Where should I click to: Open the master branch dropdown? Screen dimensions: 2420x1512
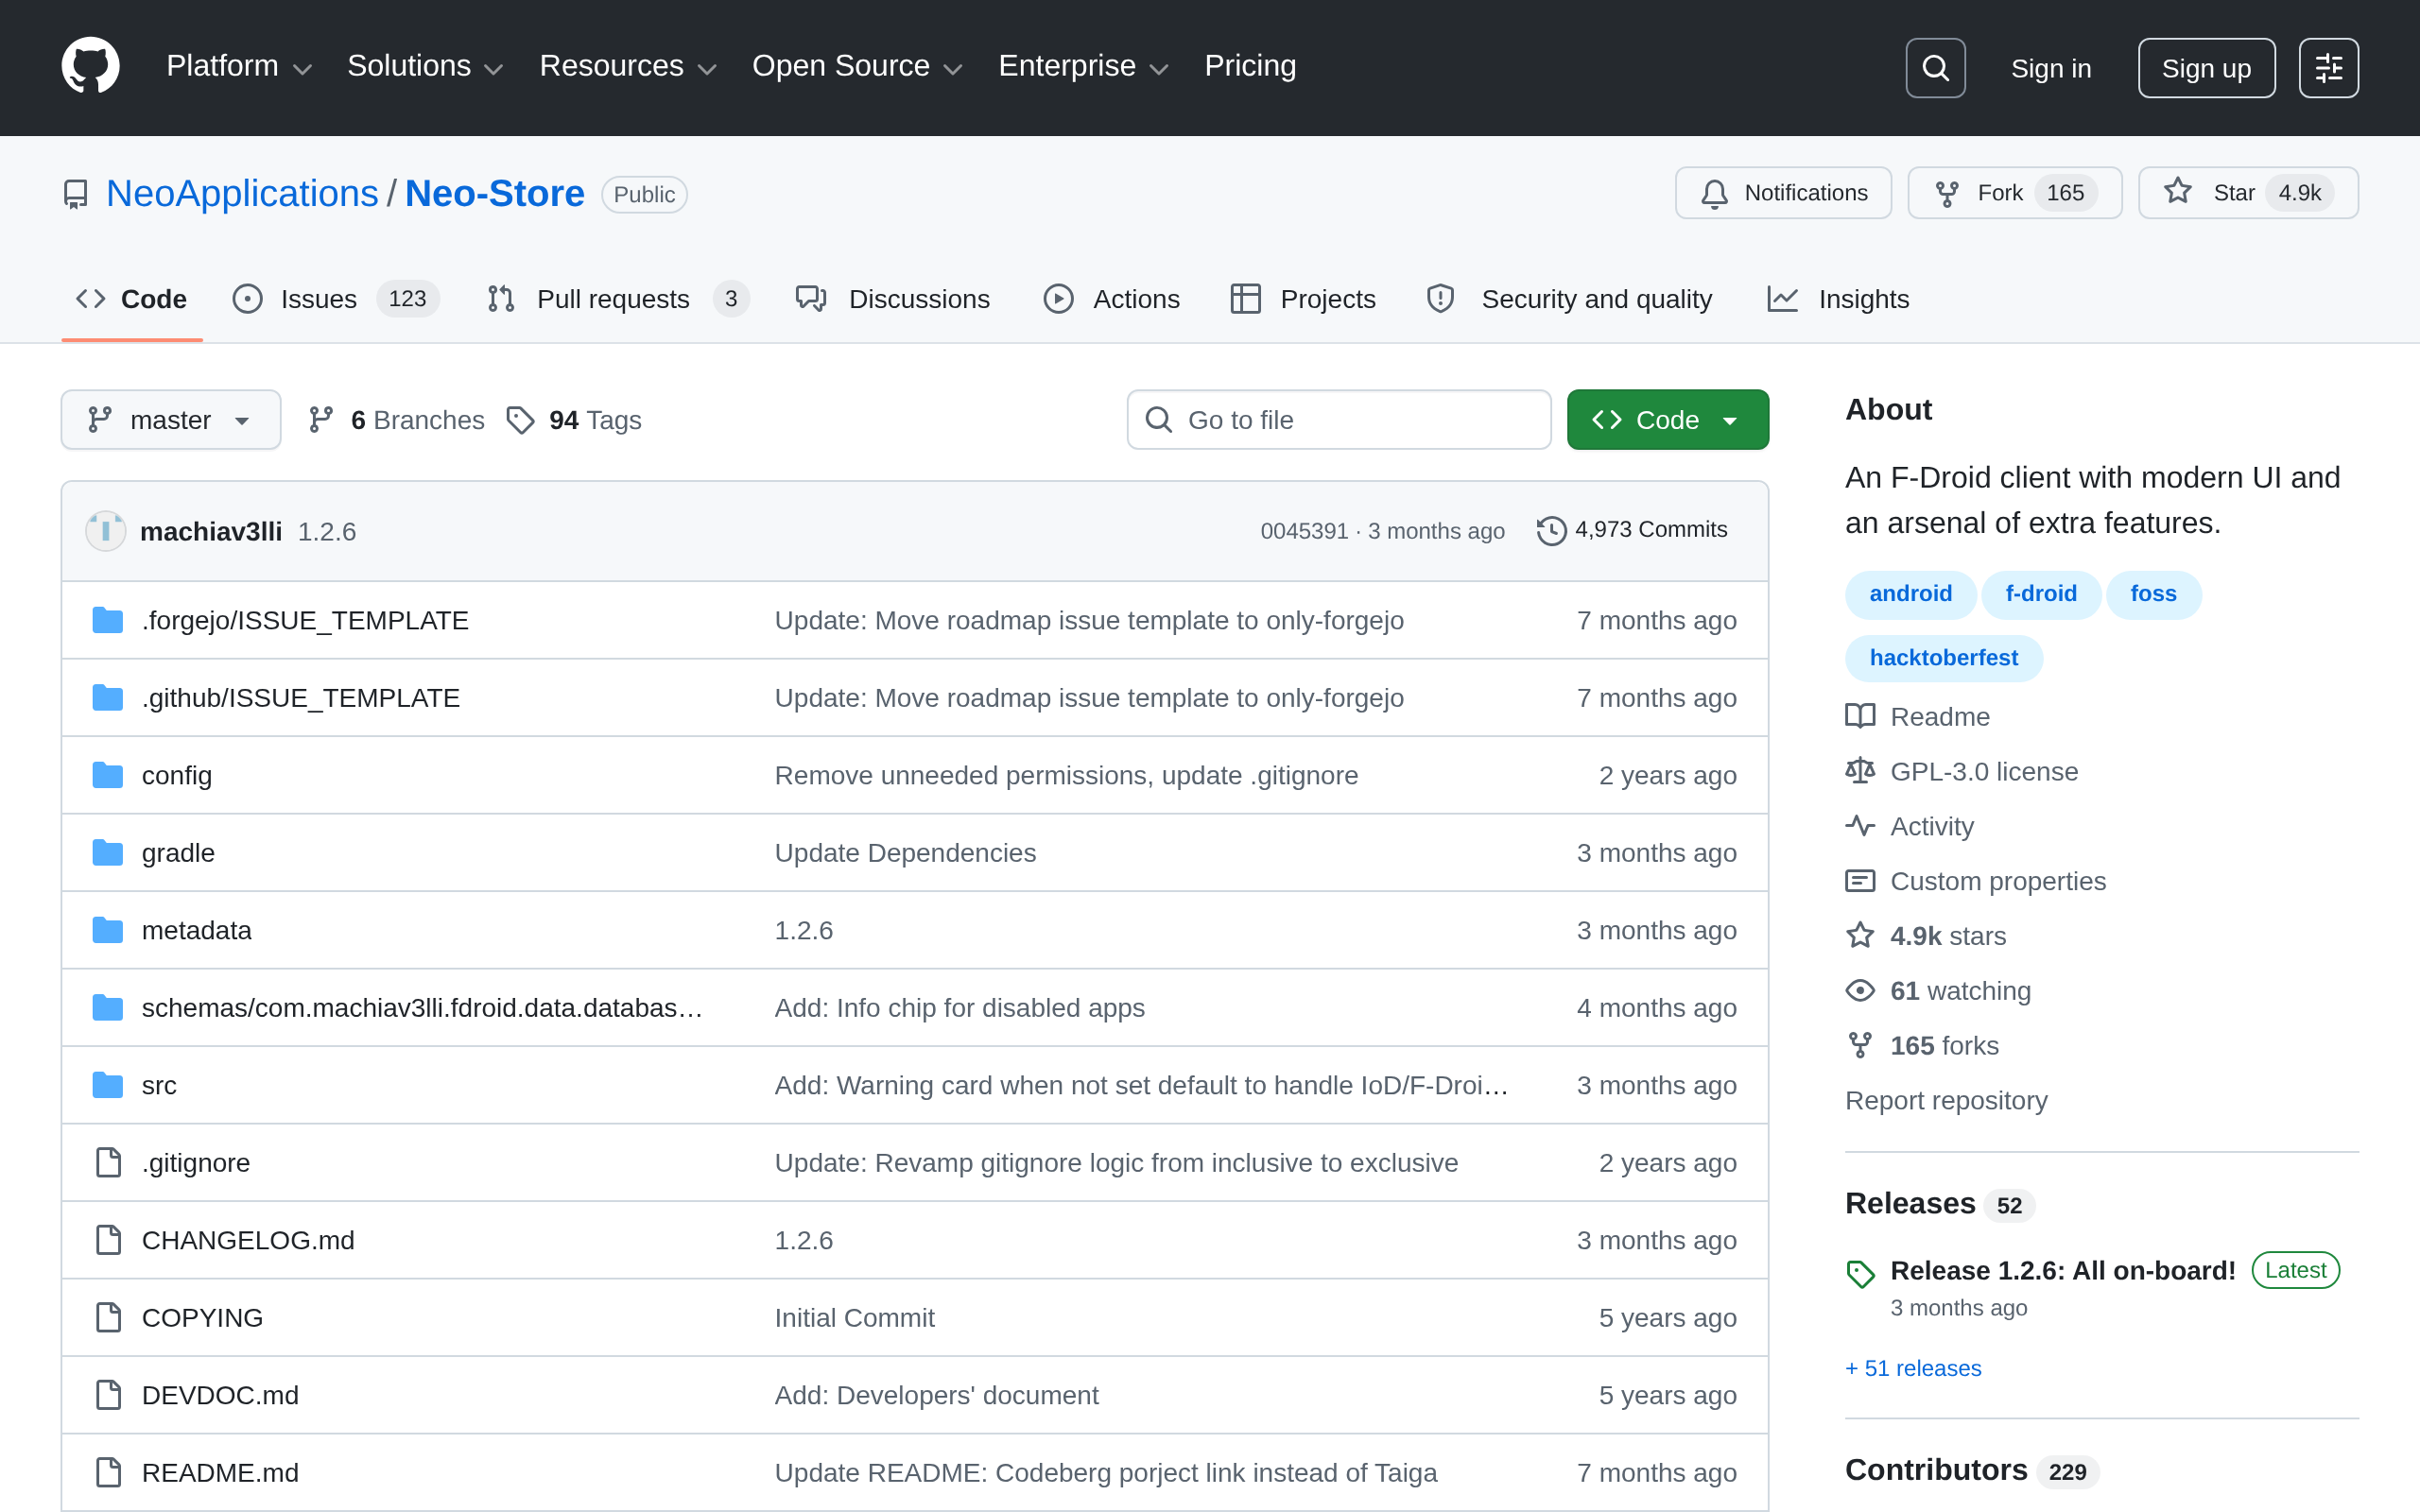coord(171,420)
